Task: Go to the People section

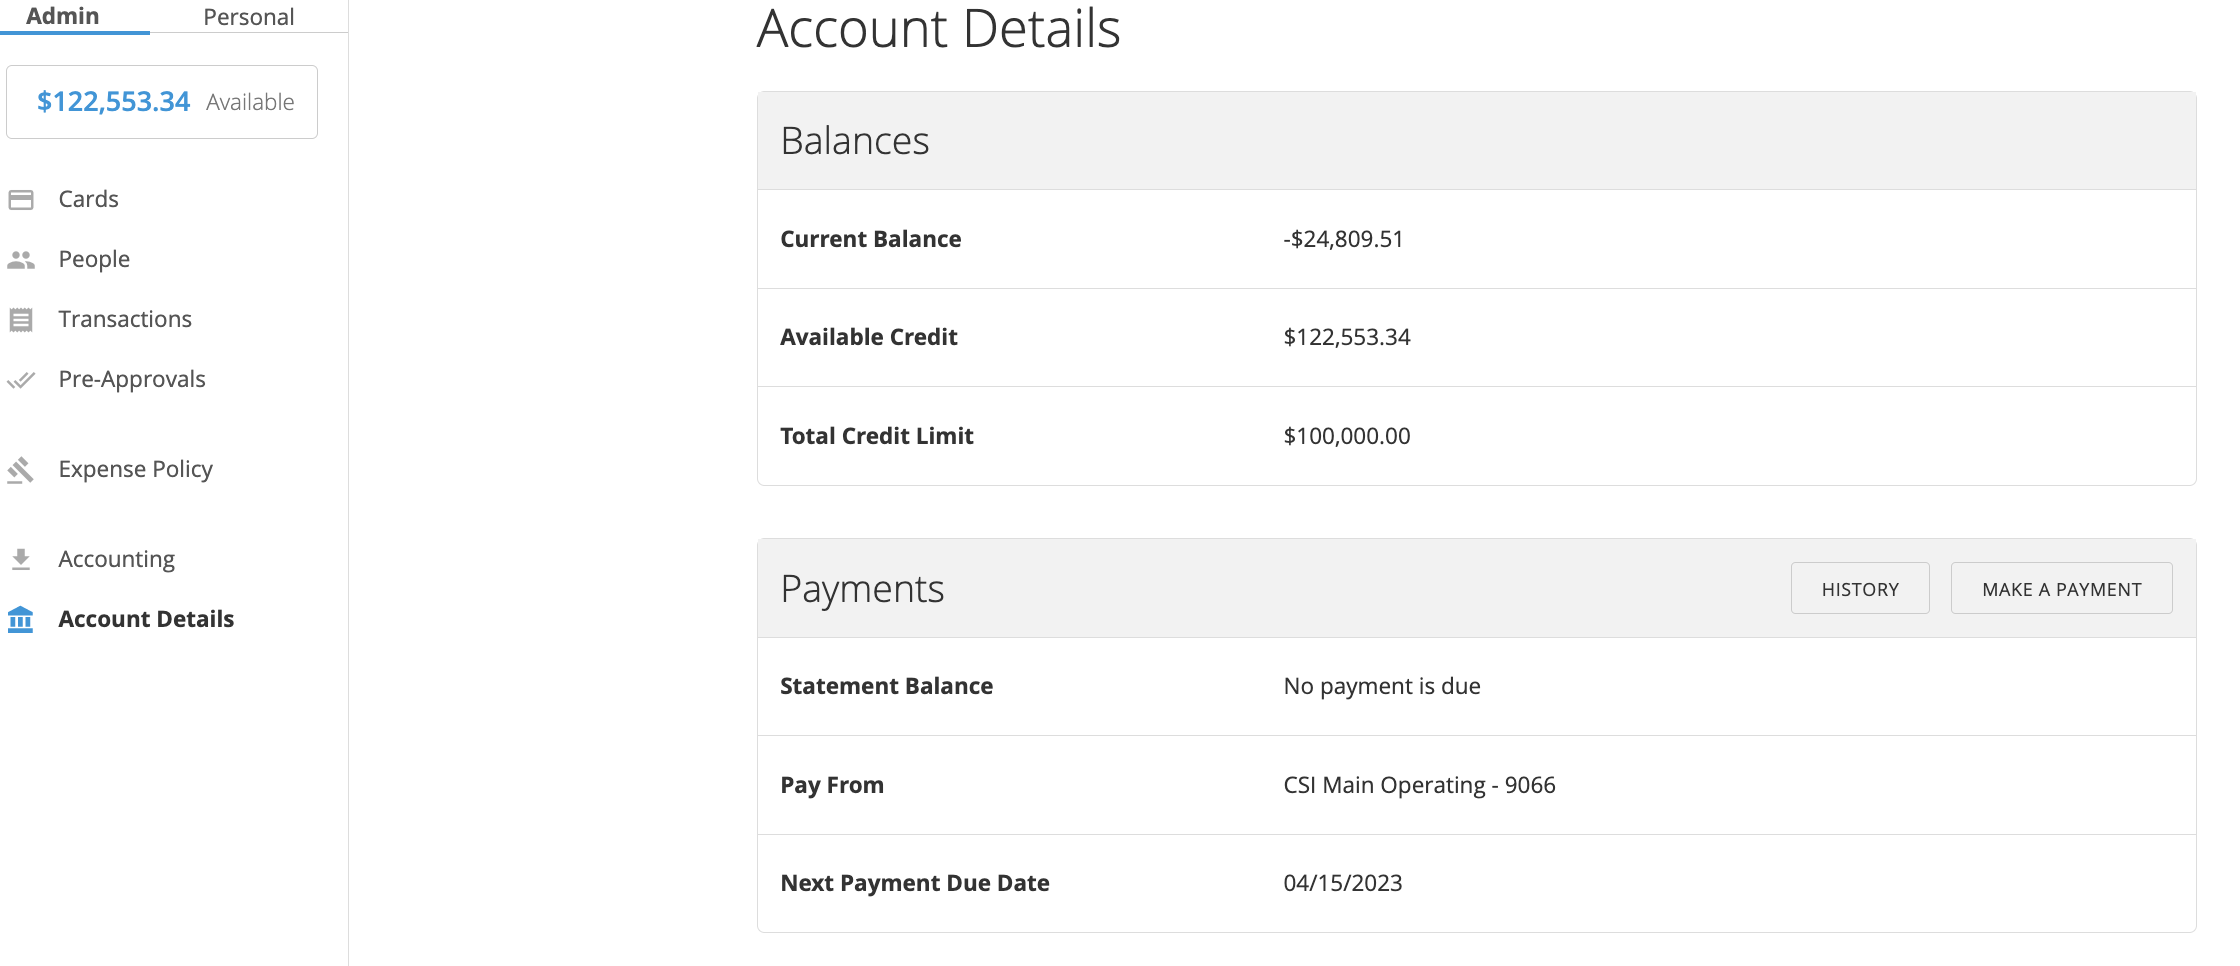Action: 94,259
